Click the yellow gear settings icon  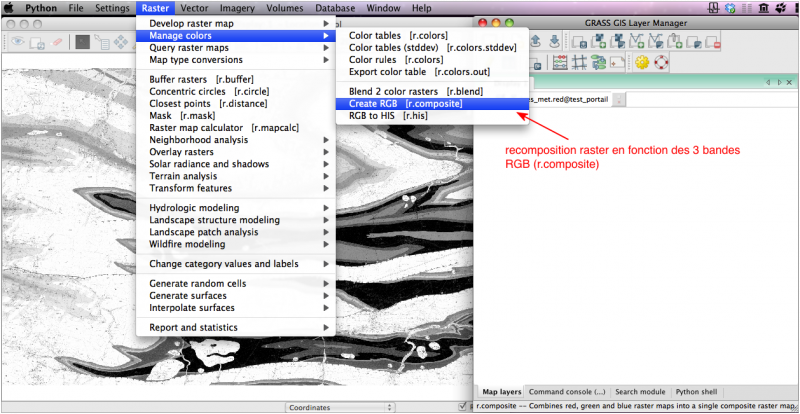[642, 62]
